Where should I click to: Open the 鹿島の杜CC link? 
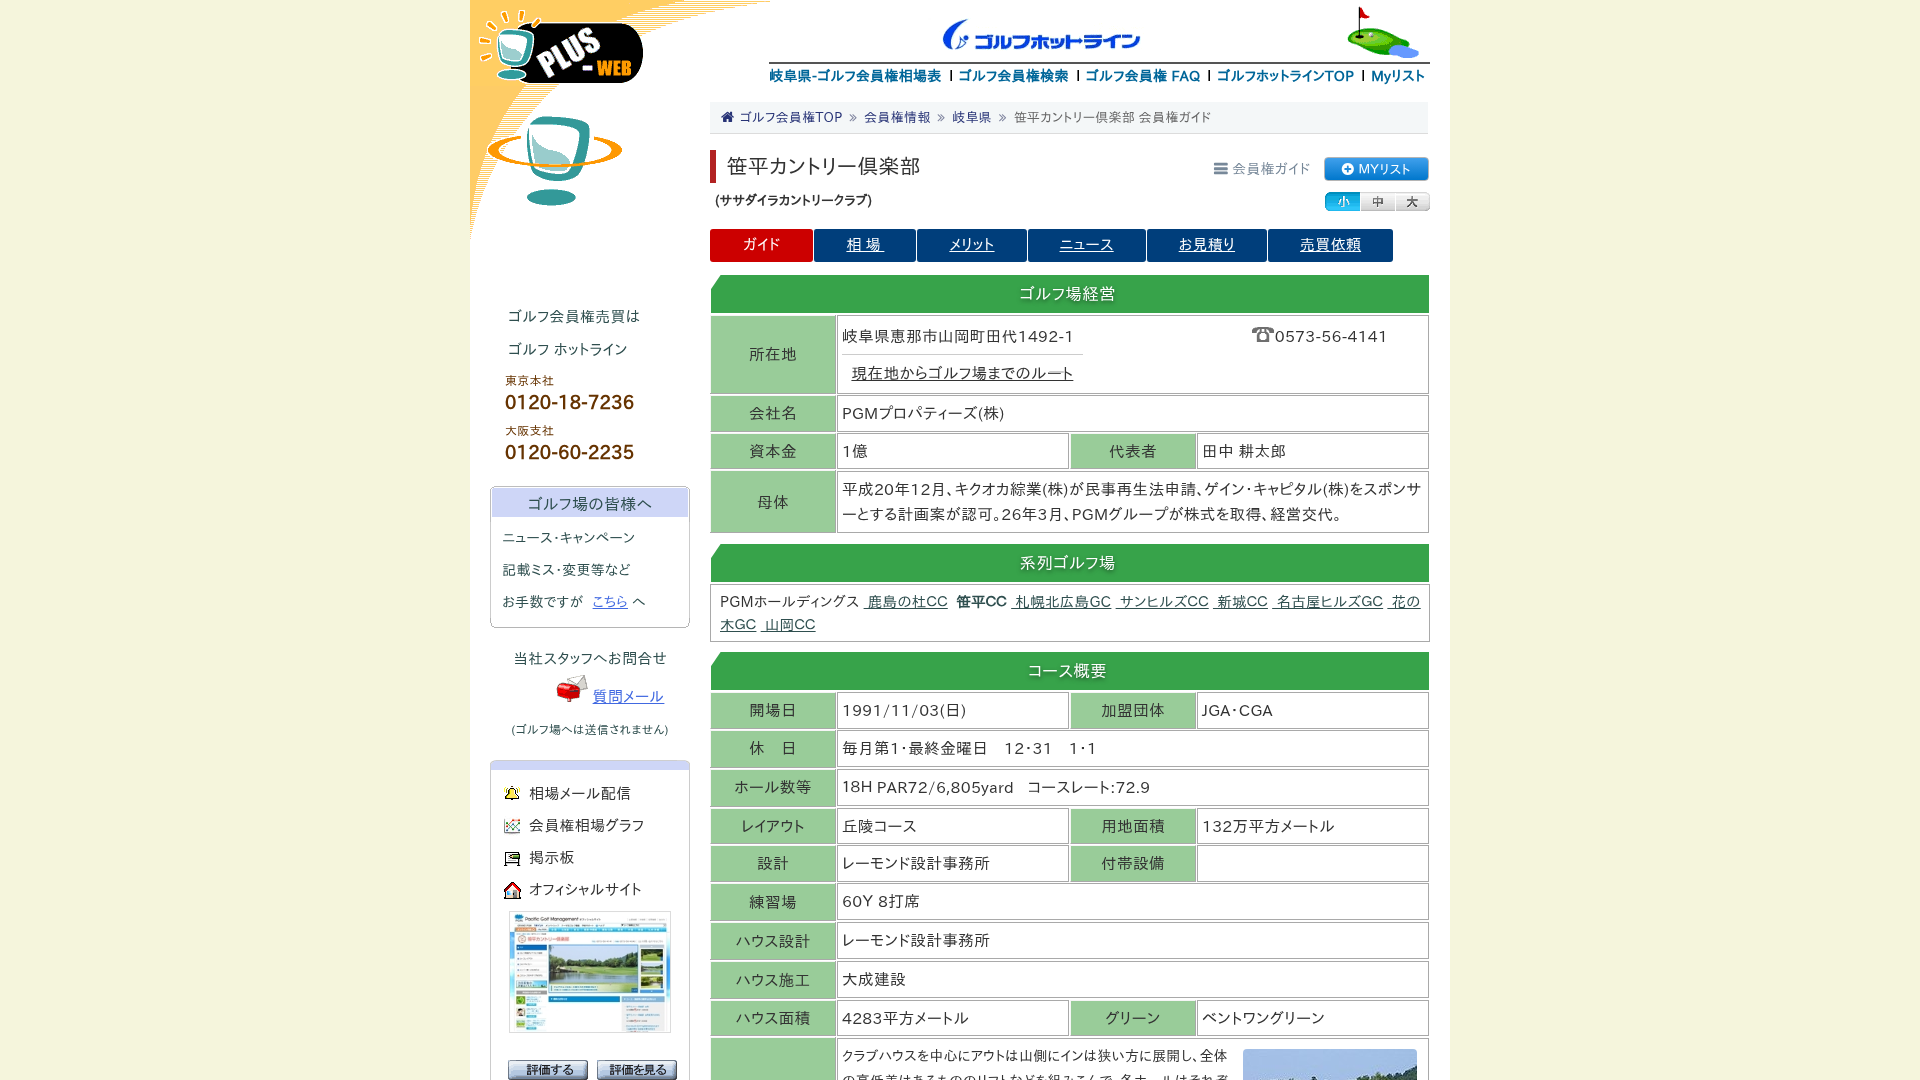tap(906, 601)
